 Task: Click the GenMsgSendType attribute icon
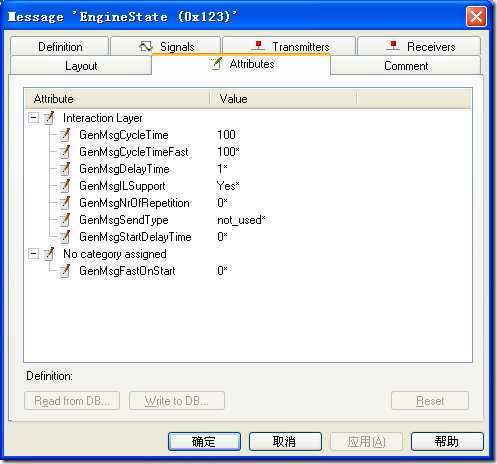point(65,220)
